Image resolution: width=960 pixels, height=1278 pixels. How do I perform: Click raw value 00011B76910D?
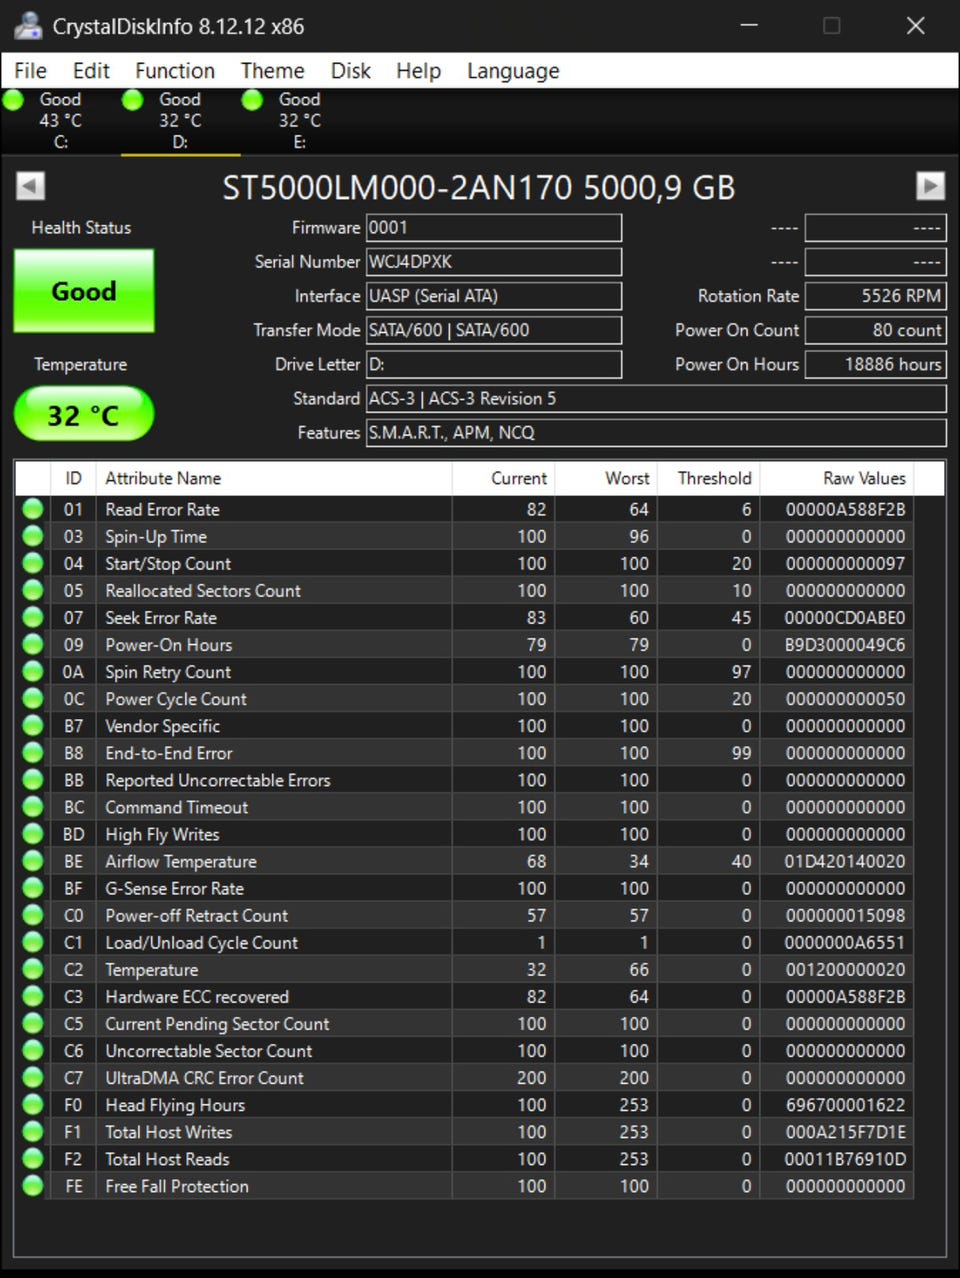845,1159
